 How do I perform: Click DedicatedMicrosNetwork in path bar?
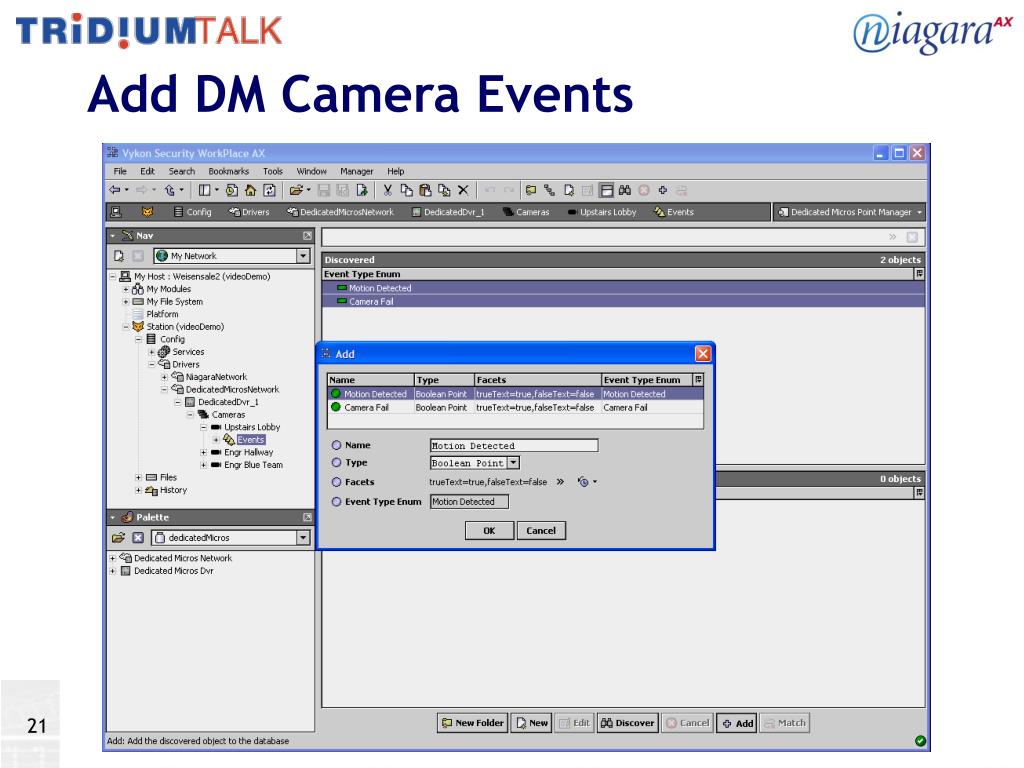tap(341, 212)
